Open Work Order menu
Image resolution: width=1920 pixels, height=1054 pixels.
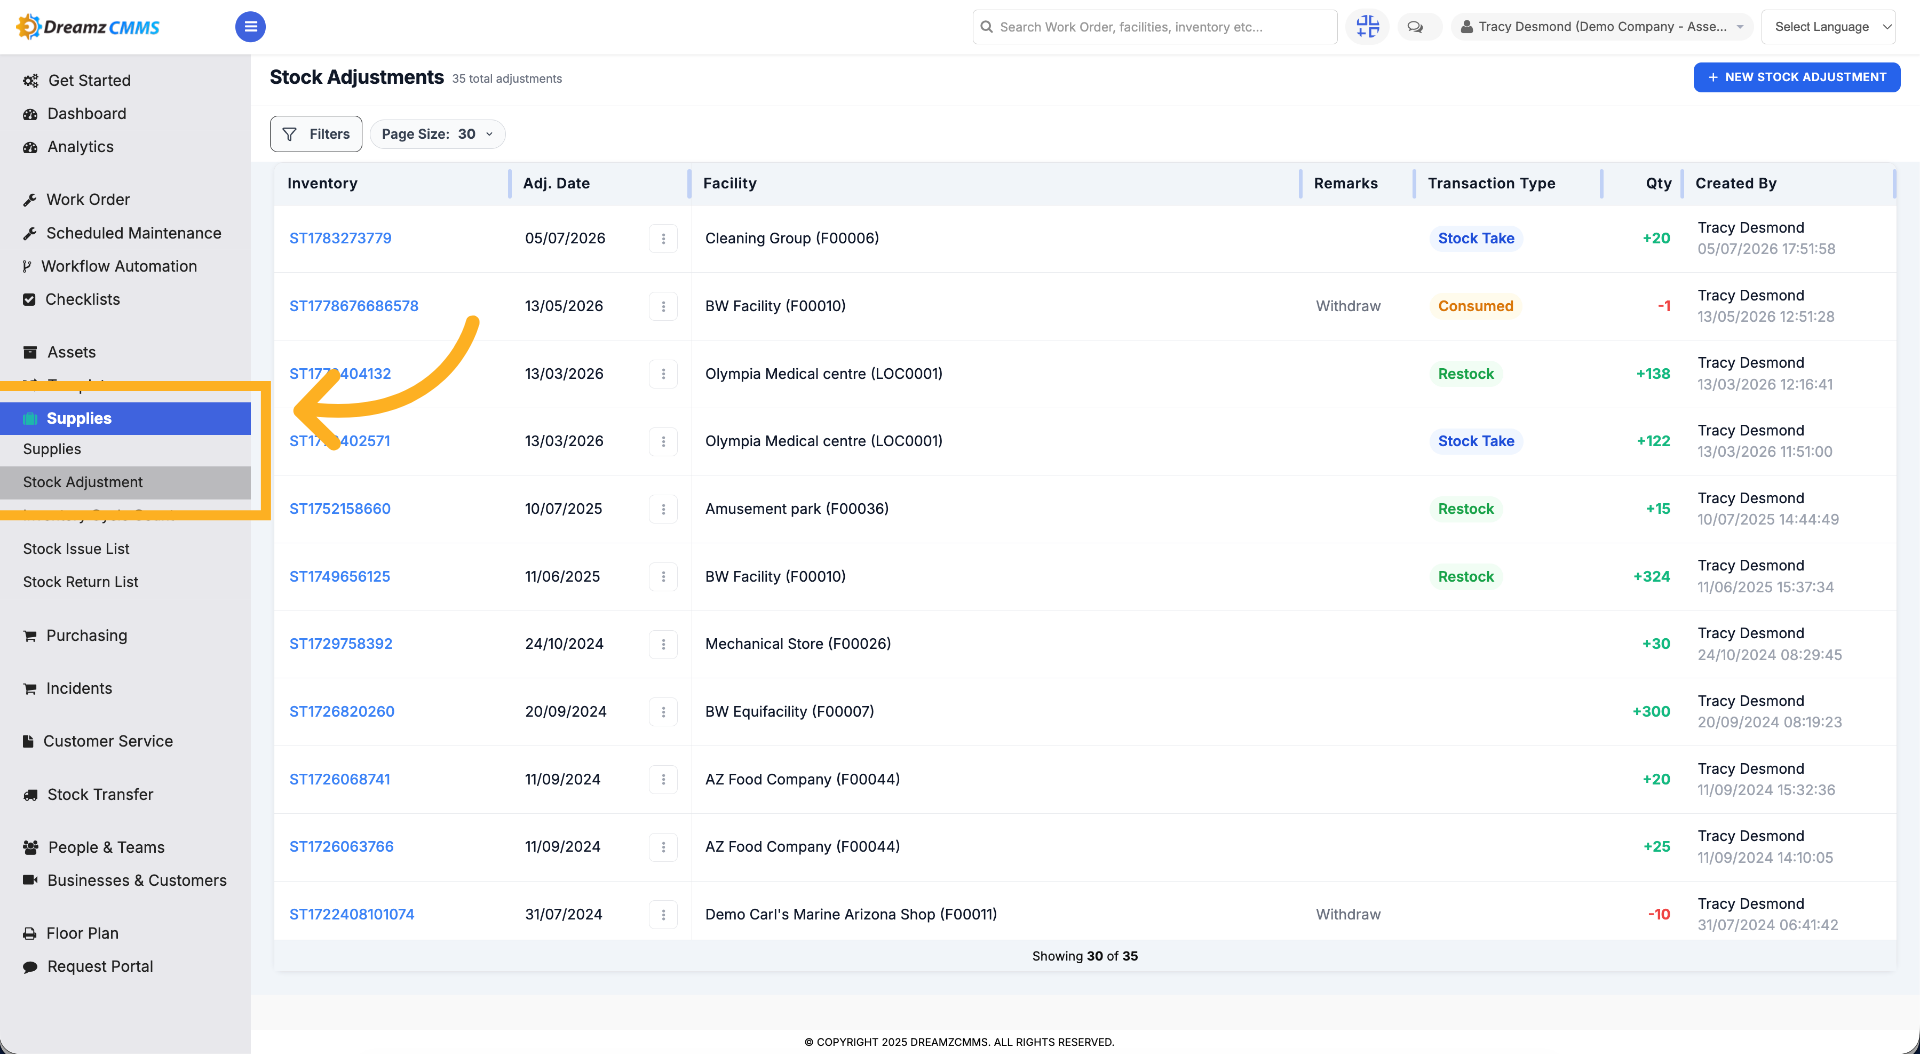tap(88, 199)
